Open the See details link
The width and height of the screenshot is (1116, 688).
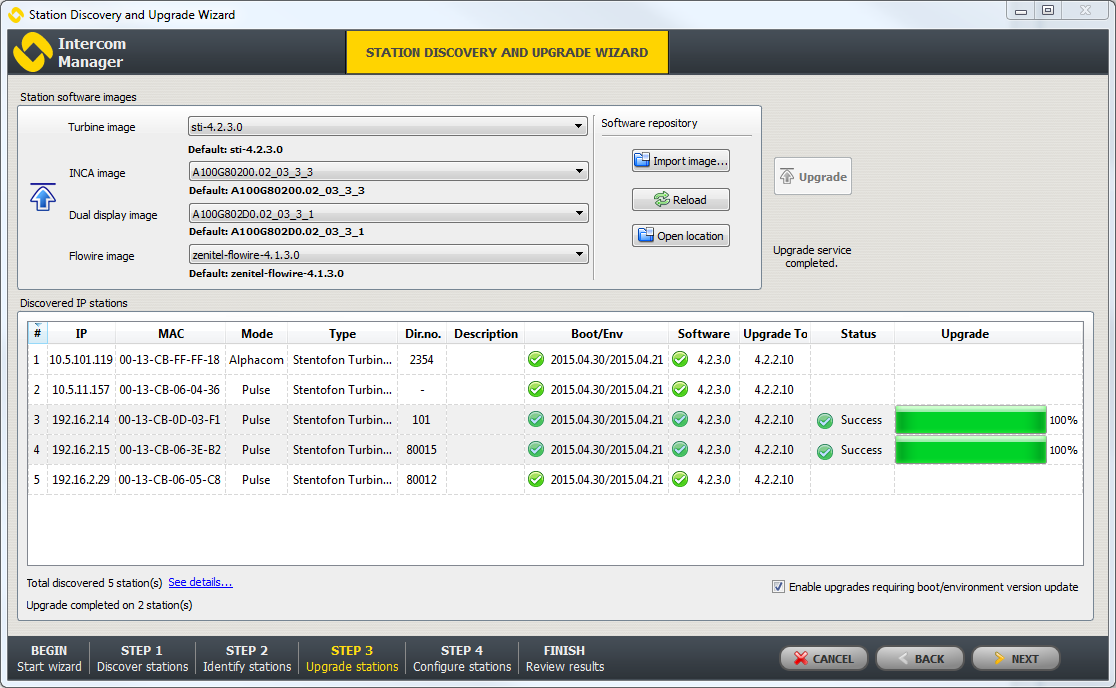tap(200, 582)
